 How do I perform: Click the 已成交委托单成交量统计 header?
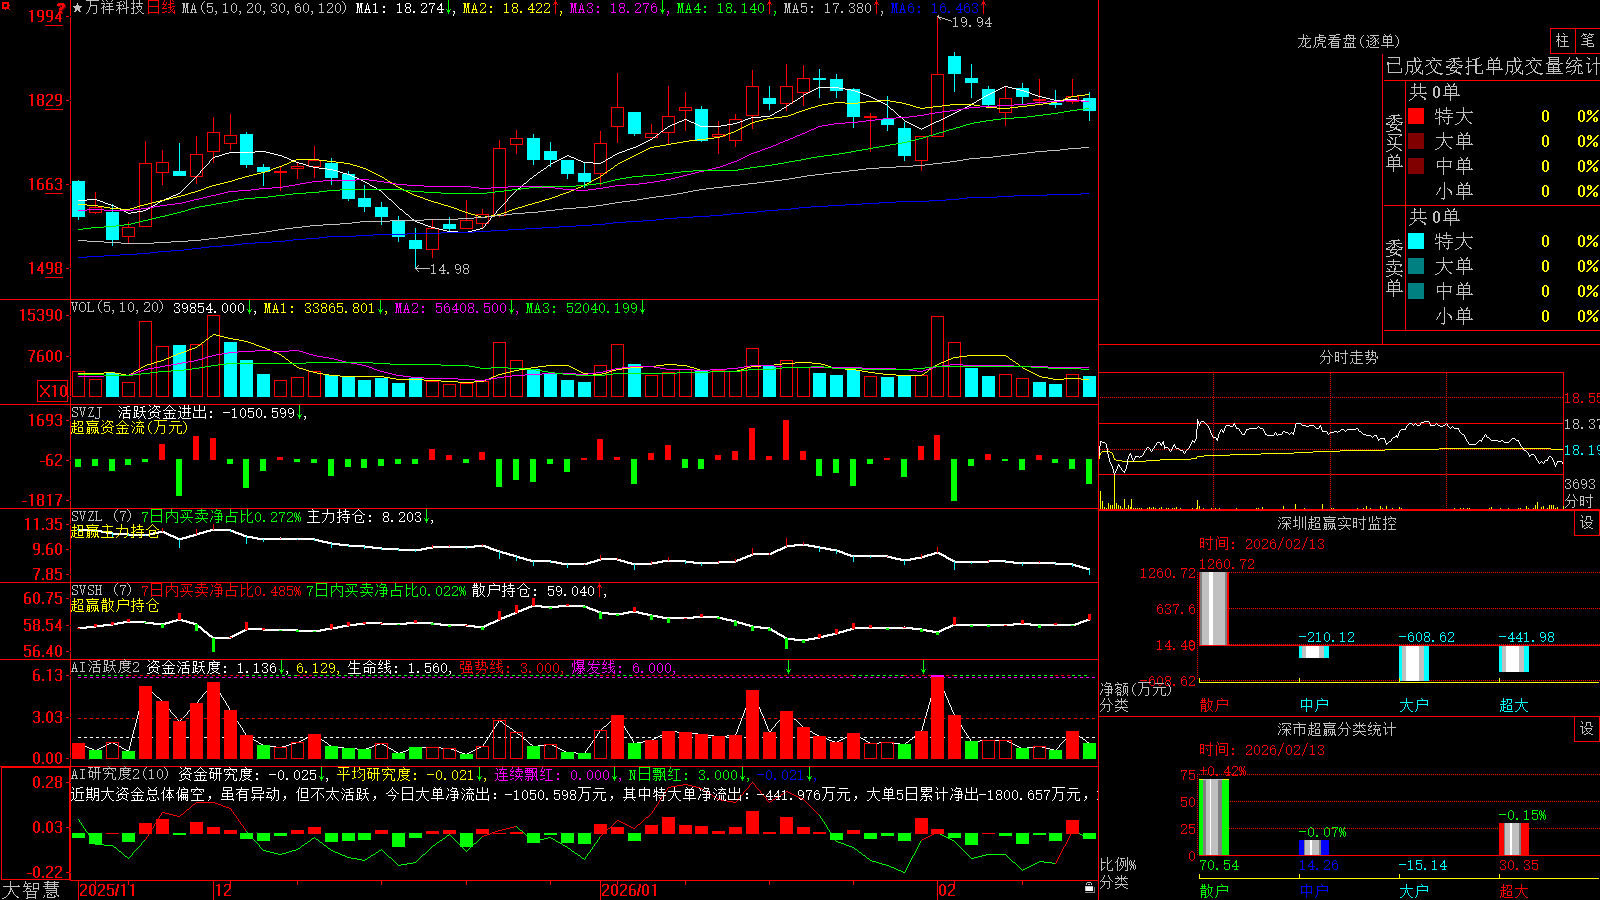point(1492,66)
